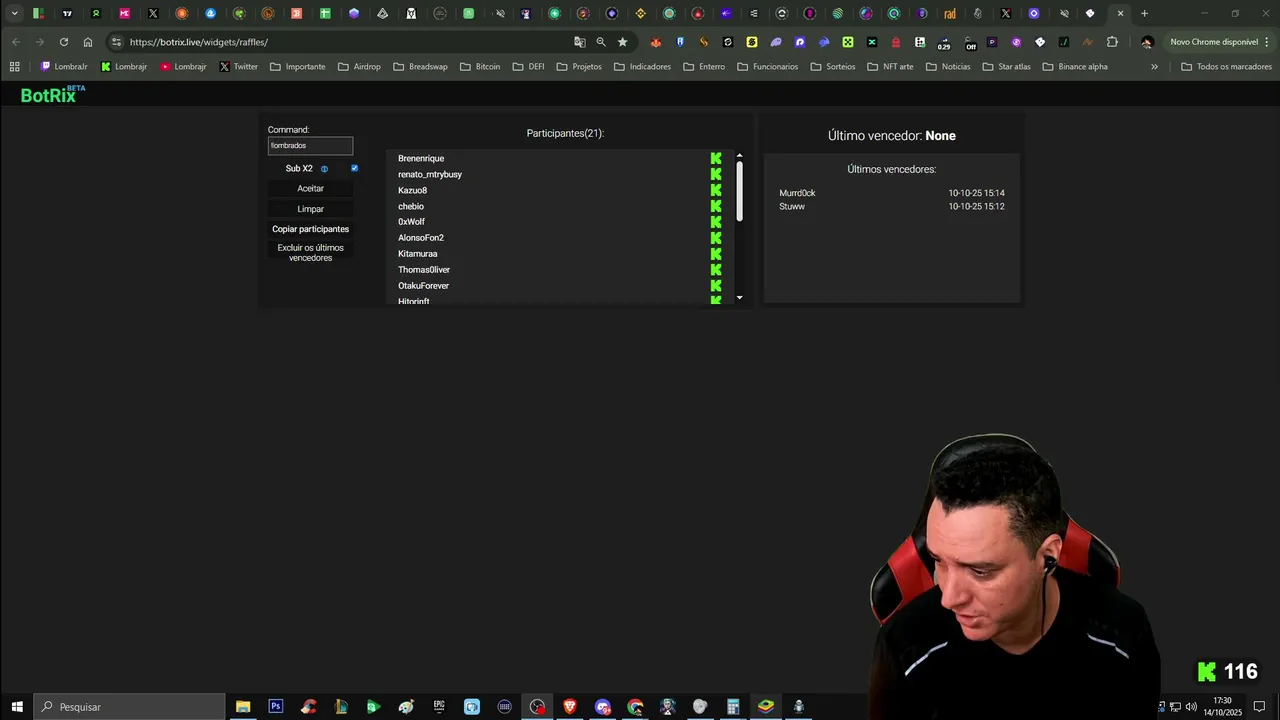Click the Kick icon next to OtakuForever
Screen dimensions: 1280x720
click(716, 286)
